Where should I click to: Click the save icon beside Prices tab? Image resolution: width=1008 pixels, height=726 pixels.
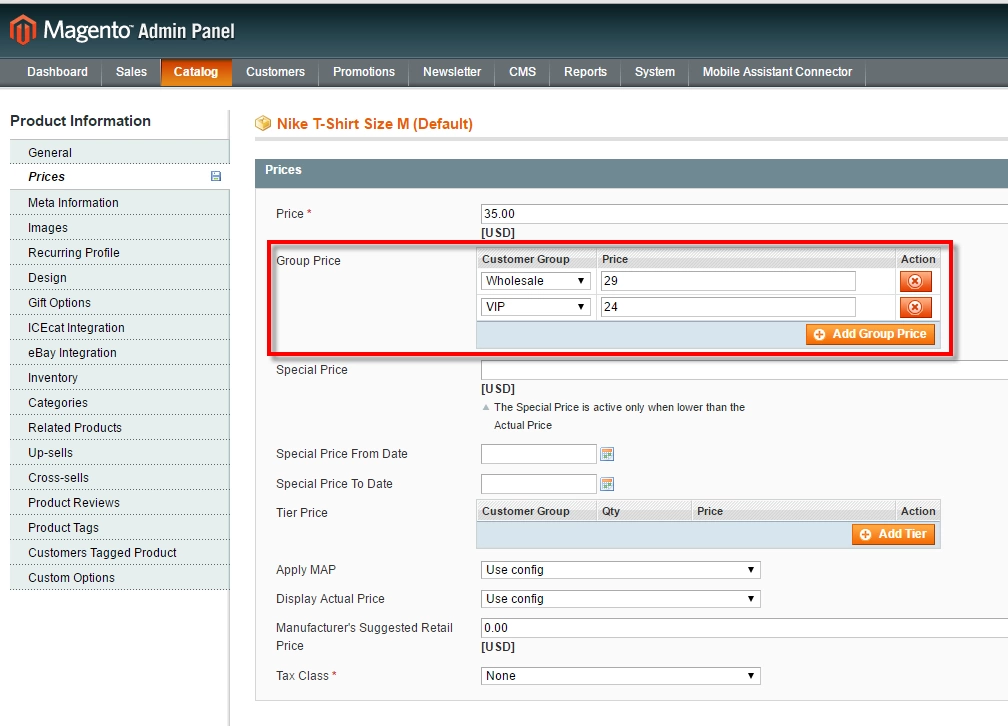point(216,176)
